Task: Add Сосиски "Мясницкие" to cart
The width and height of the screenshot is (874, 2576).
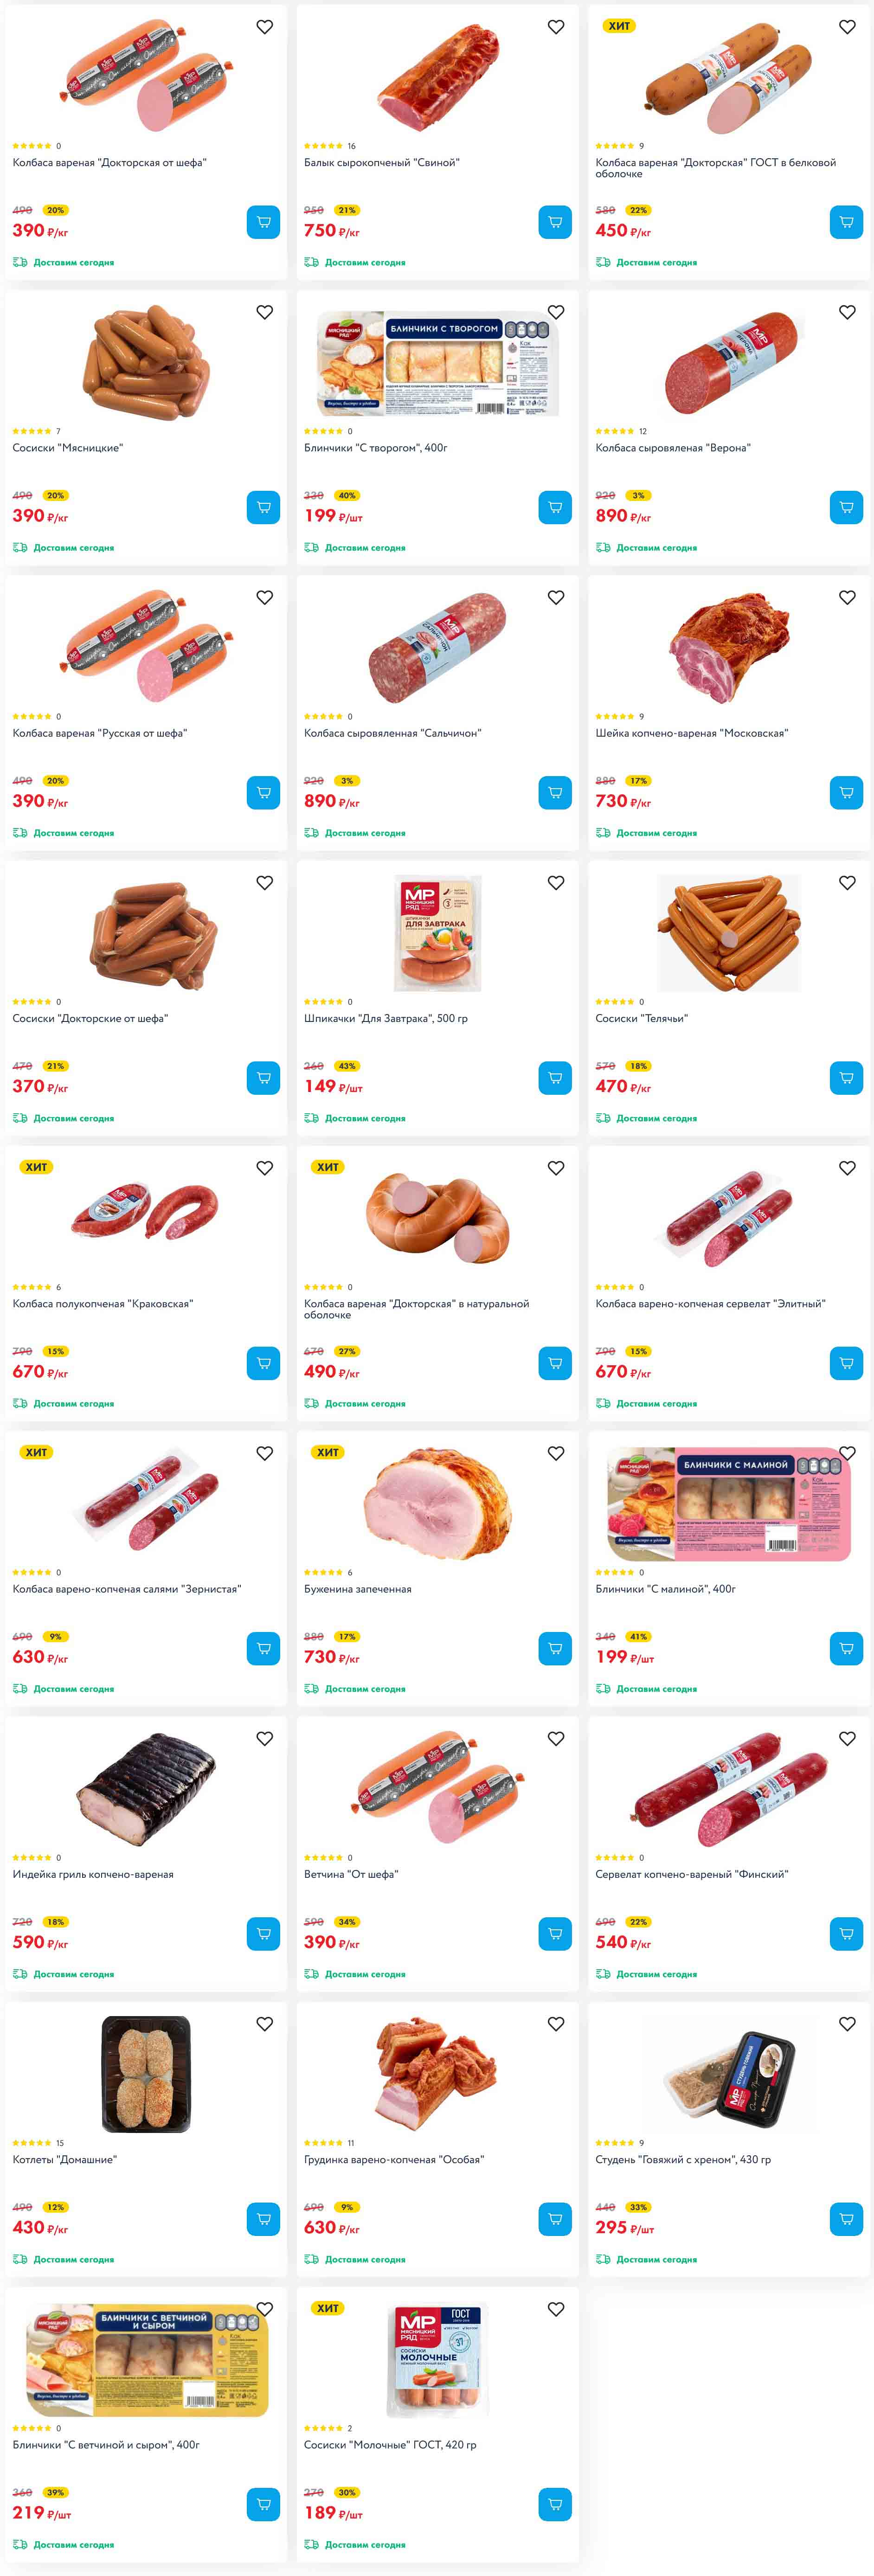Action: (263, 507)
